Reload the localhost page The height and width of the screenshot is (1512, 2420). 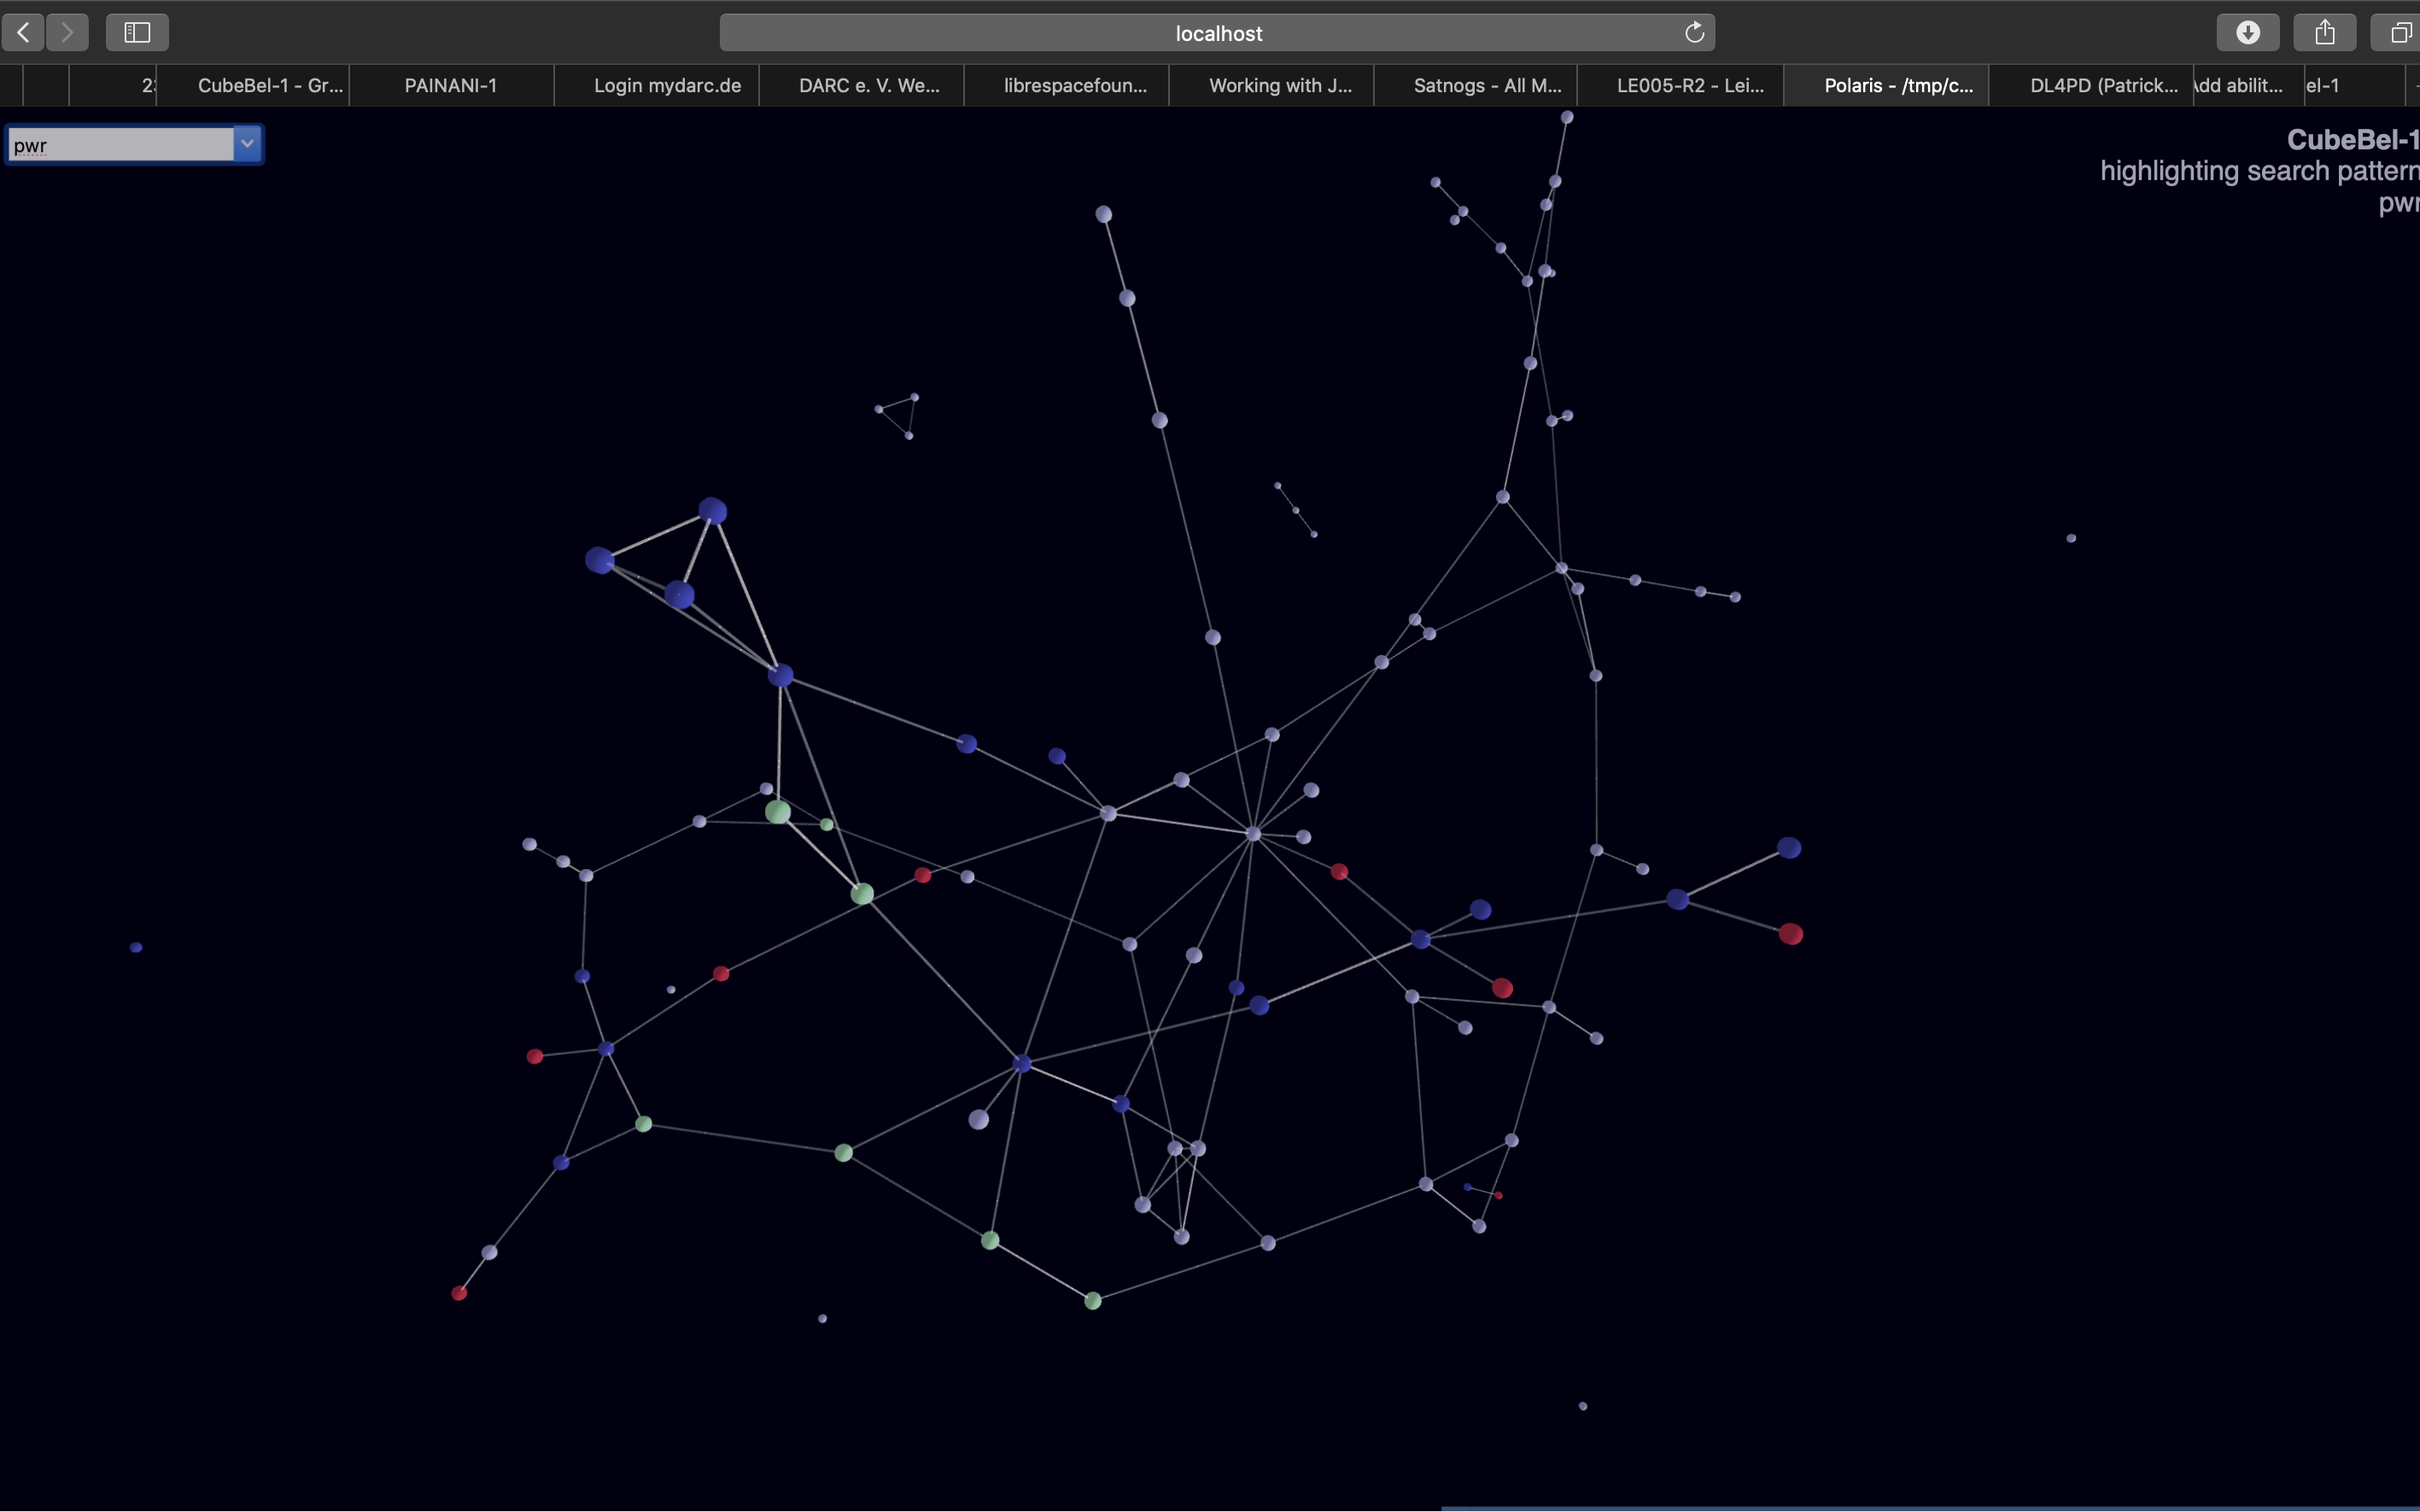coord(1694,33)
